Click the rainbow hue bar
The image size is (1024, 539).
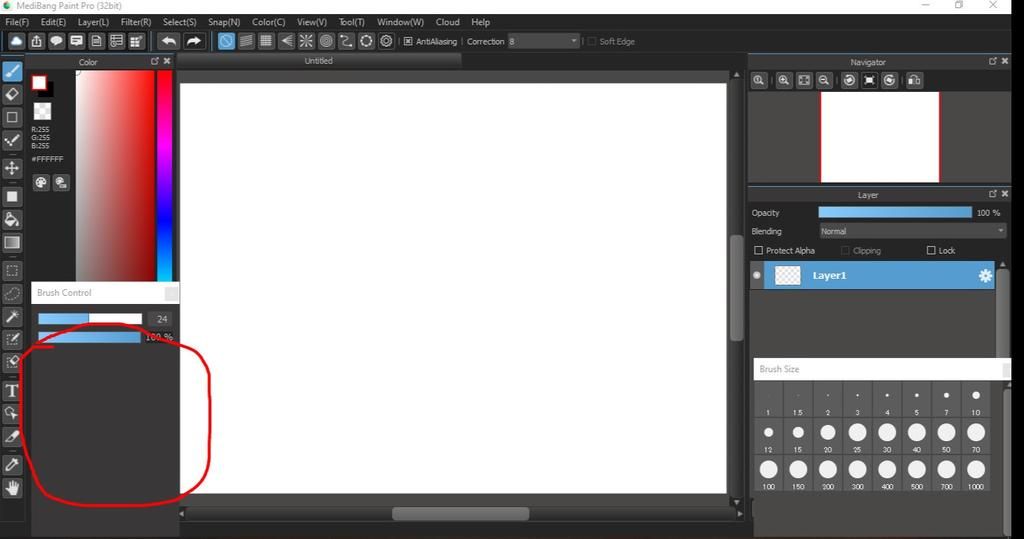(x=165, y=175)
